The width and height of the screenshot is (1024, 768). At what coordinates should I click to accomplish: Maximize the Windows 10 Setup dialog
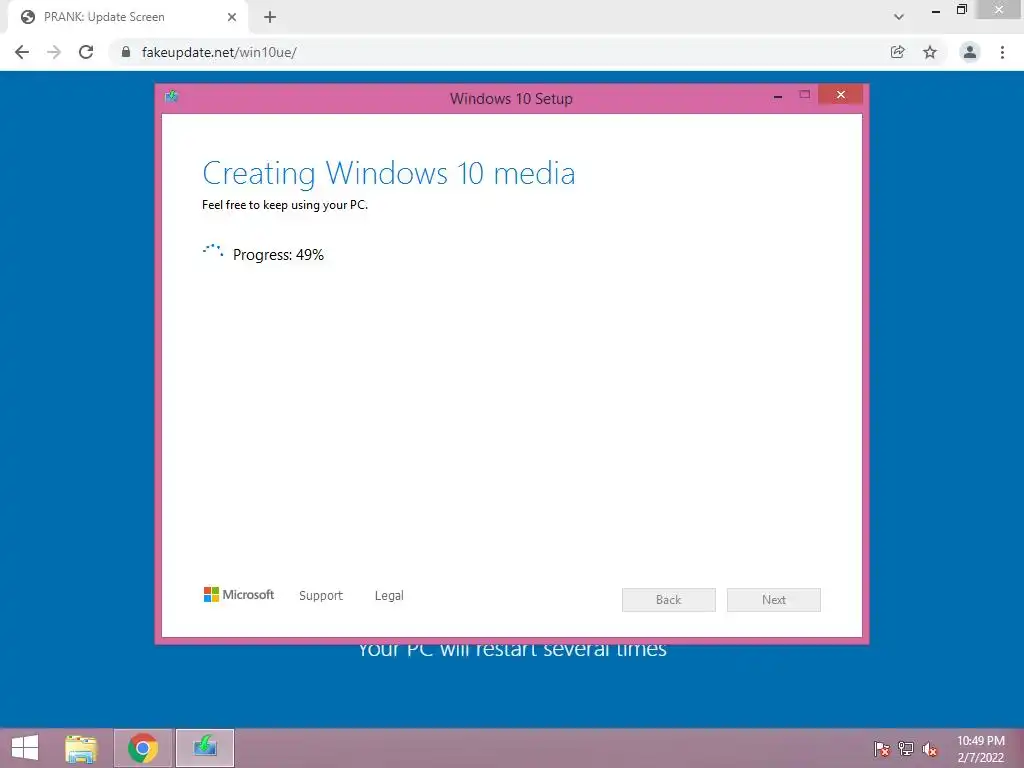point(805,95)
